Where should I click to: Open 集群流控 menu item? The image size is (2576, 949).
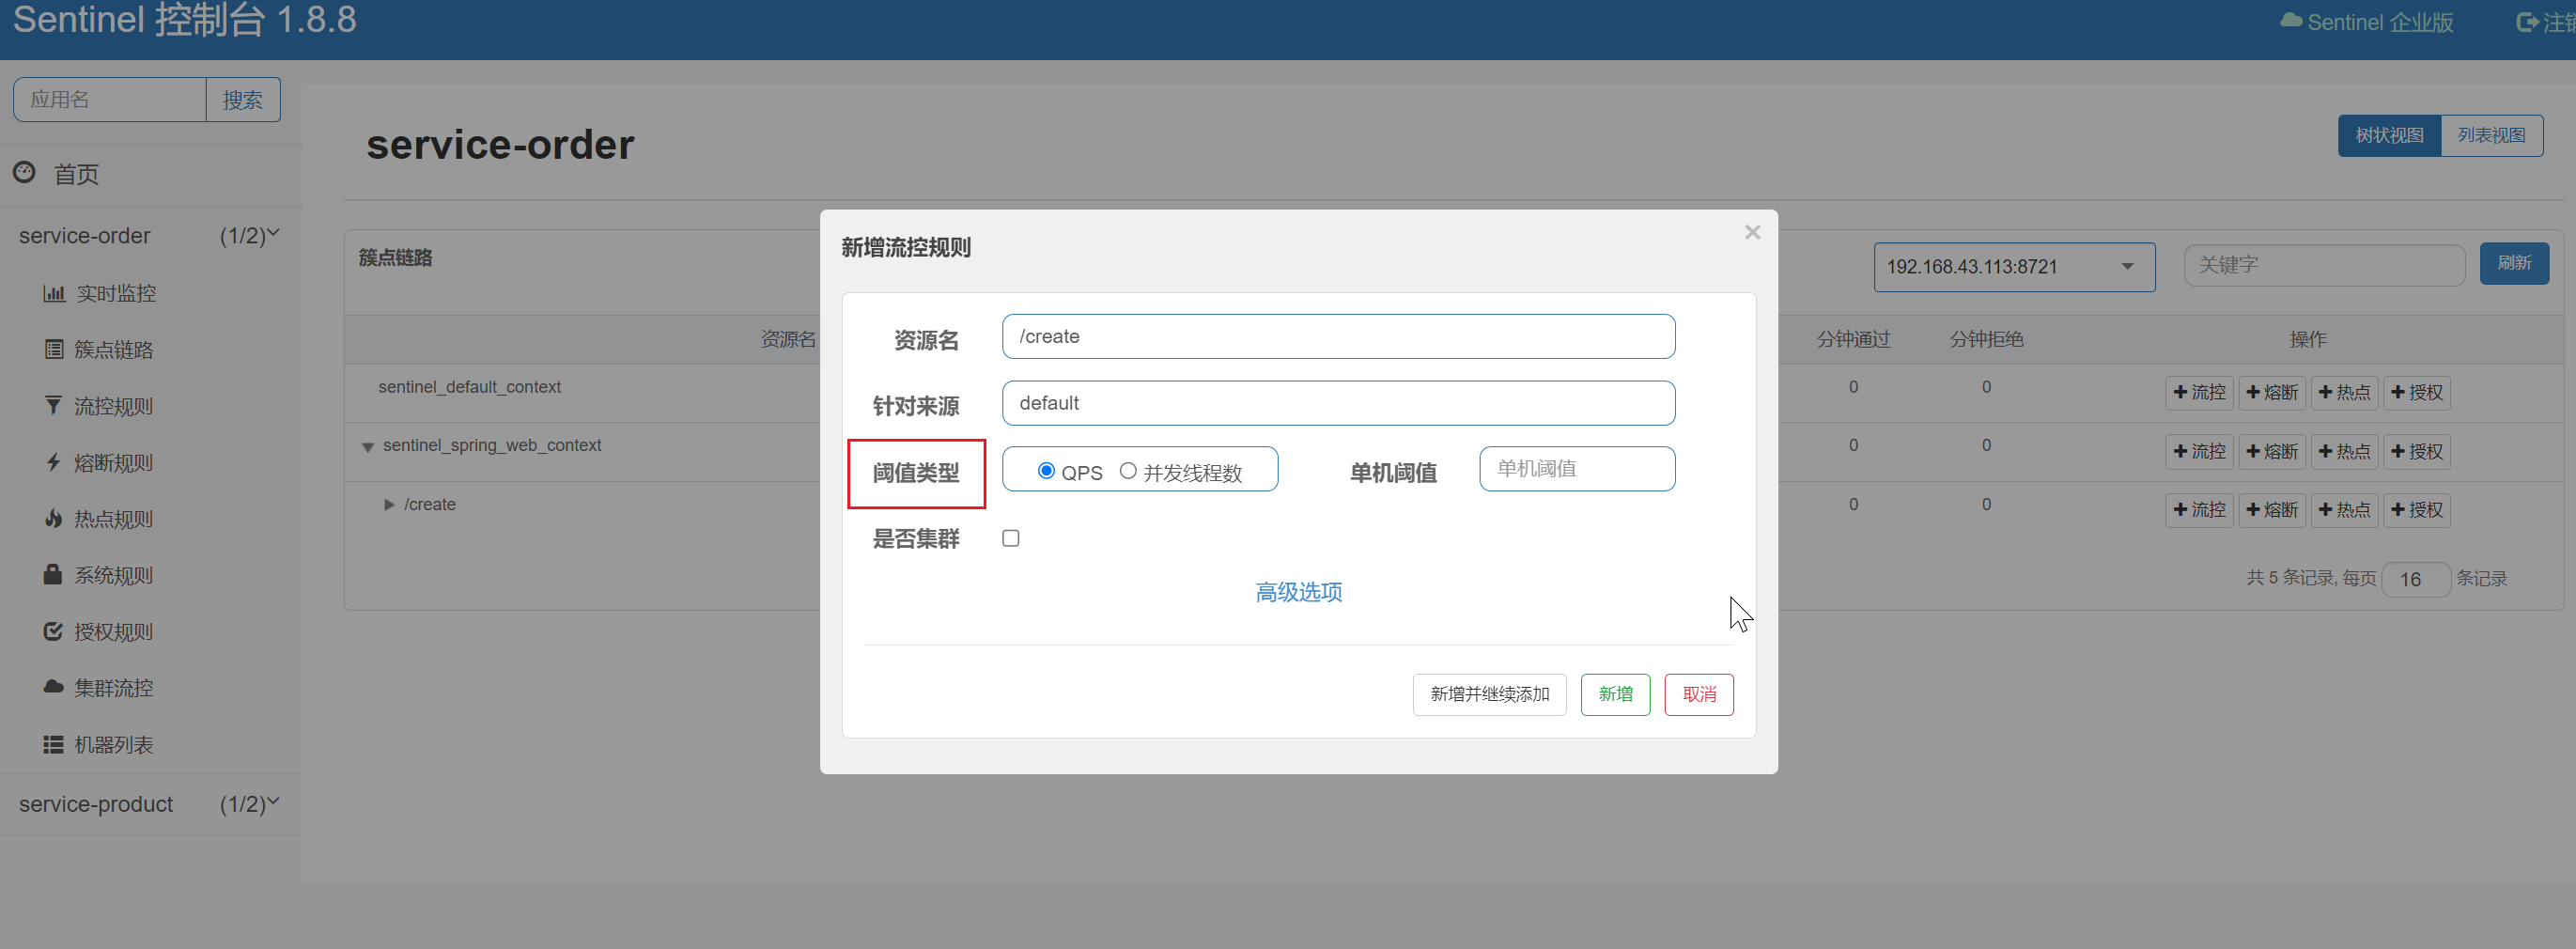(113, 688)
